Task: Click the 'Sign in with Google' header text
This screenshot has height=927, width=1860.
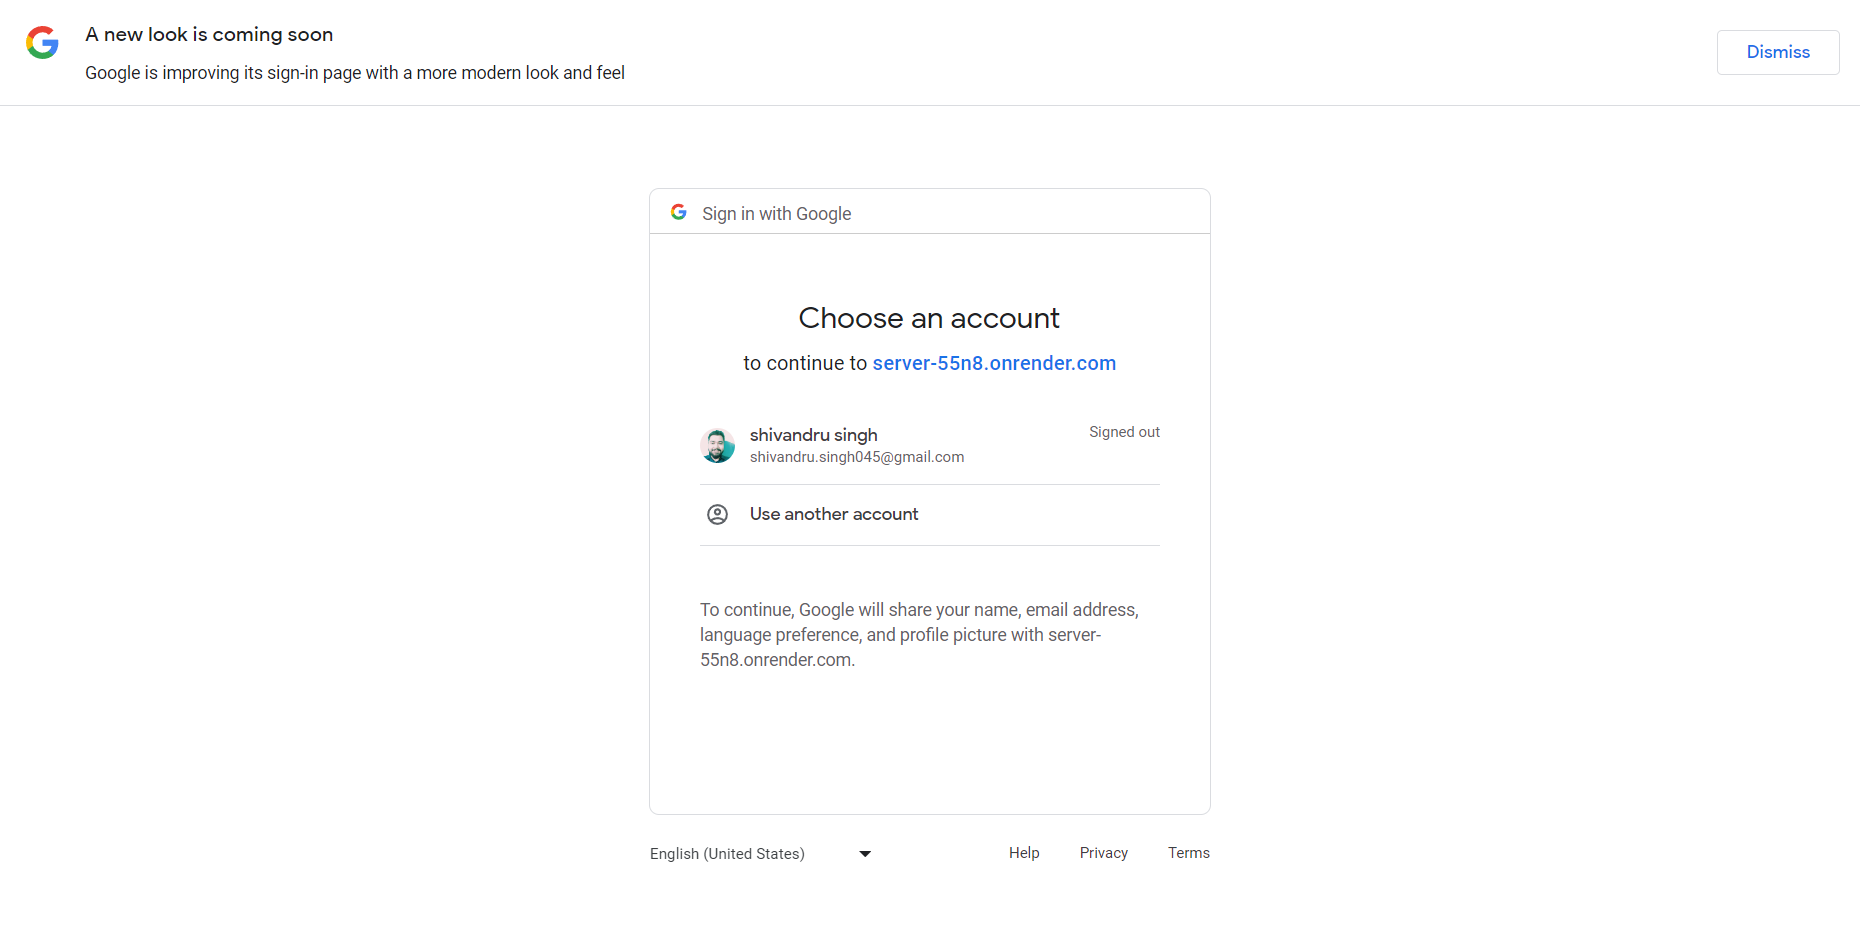Action: tap(776, 214)
